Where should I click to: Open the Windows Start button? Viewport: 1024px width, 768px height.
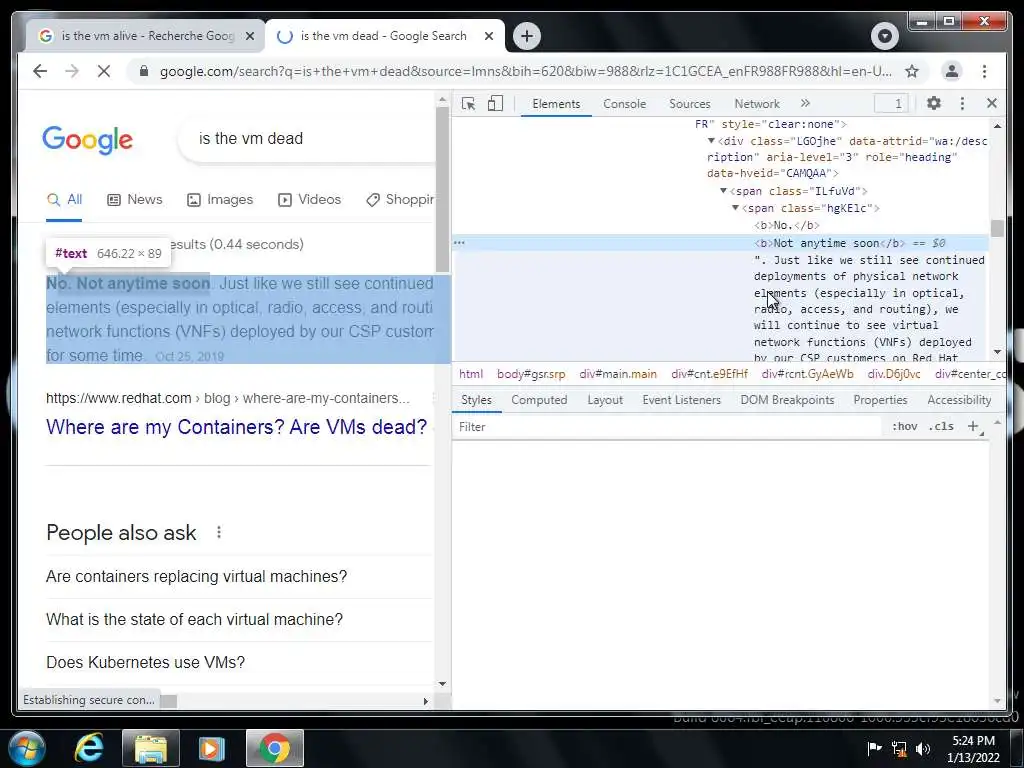click(x=26, y=748)
